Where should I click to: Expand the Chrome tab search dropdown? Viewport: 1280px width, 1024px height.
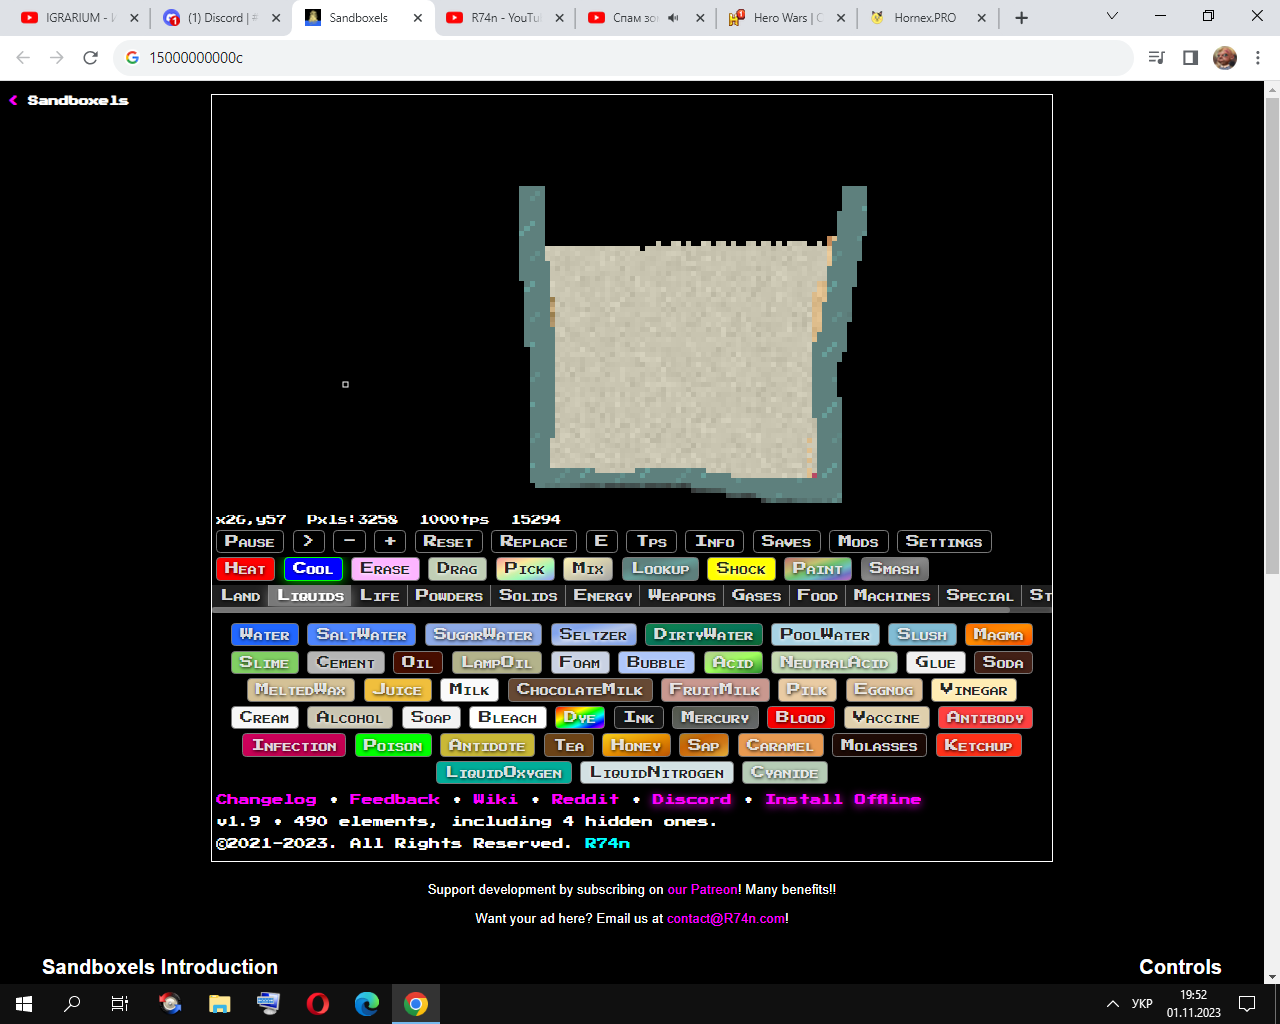(x=1112, y=17)
